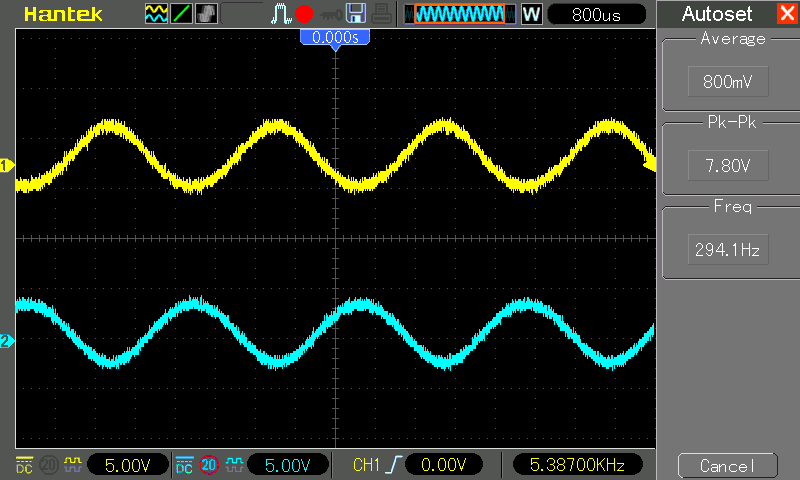800x480 pixels.
Task: Click the waveform memory overview thumbnail
Action: click(459, 14)
